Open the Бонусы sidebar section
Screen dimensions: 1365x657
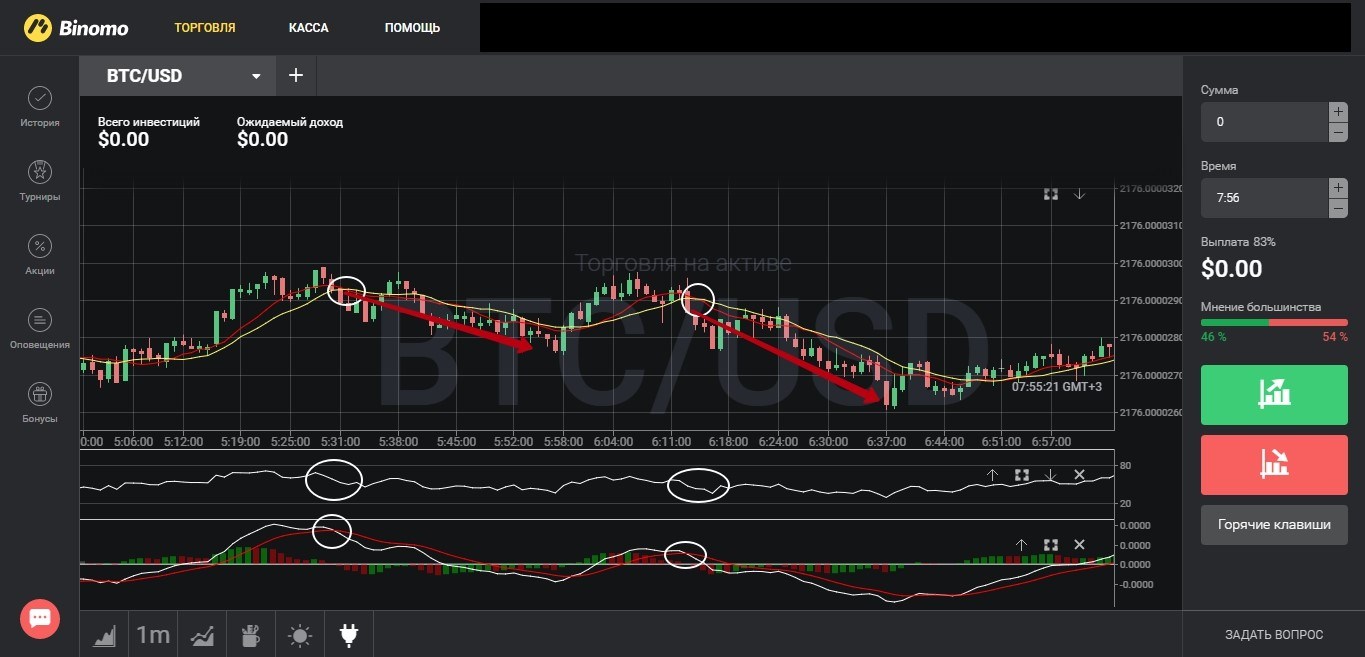tap(40, 404)
